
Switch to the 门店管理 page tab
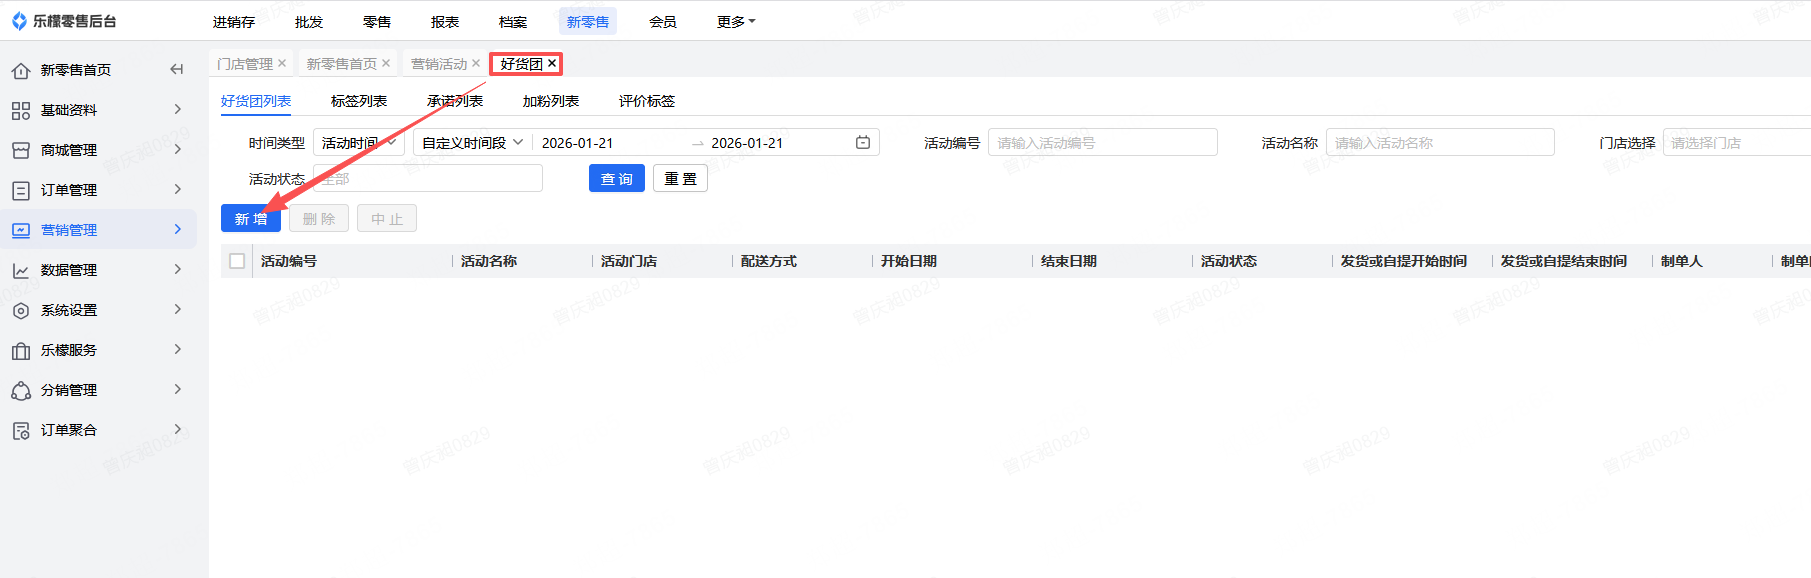click(245, 63)
